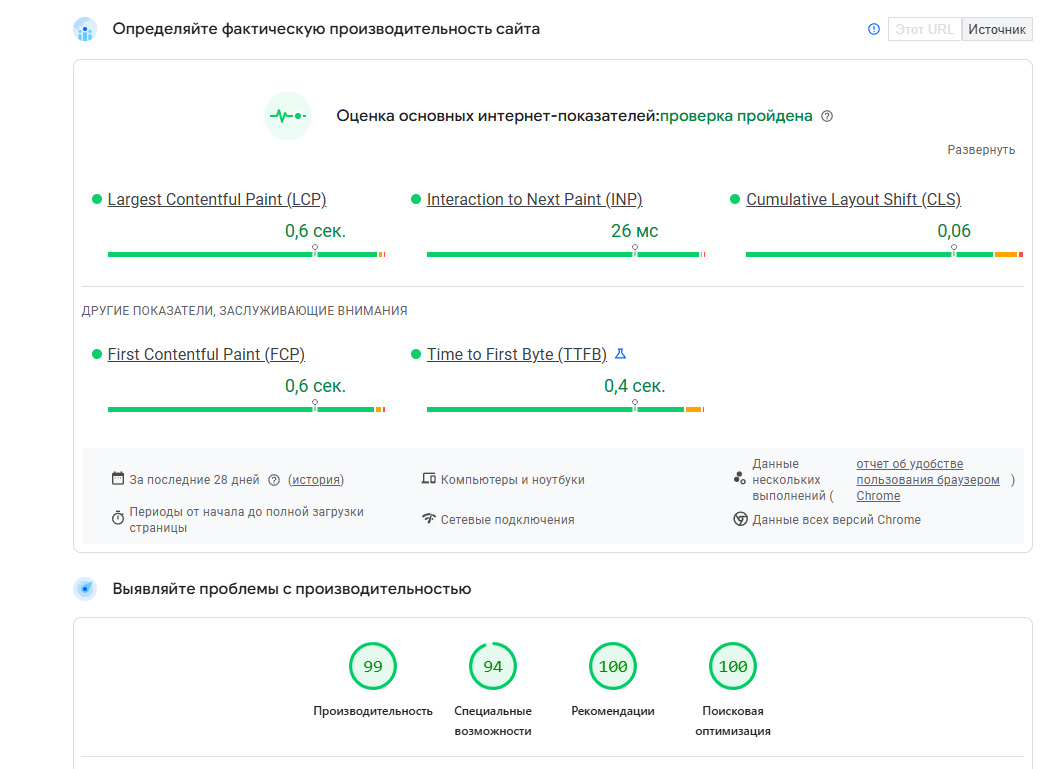
Task: Click the calendar icon for the 28-day period
Action: pyautogui.click(x=118, y=479)
